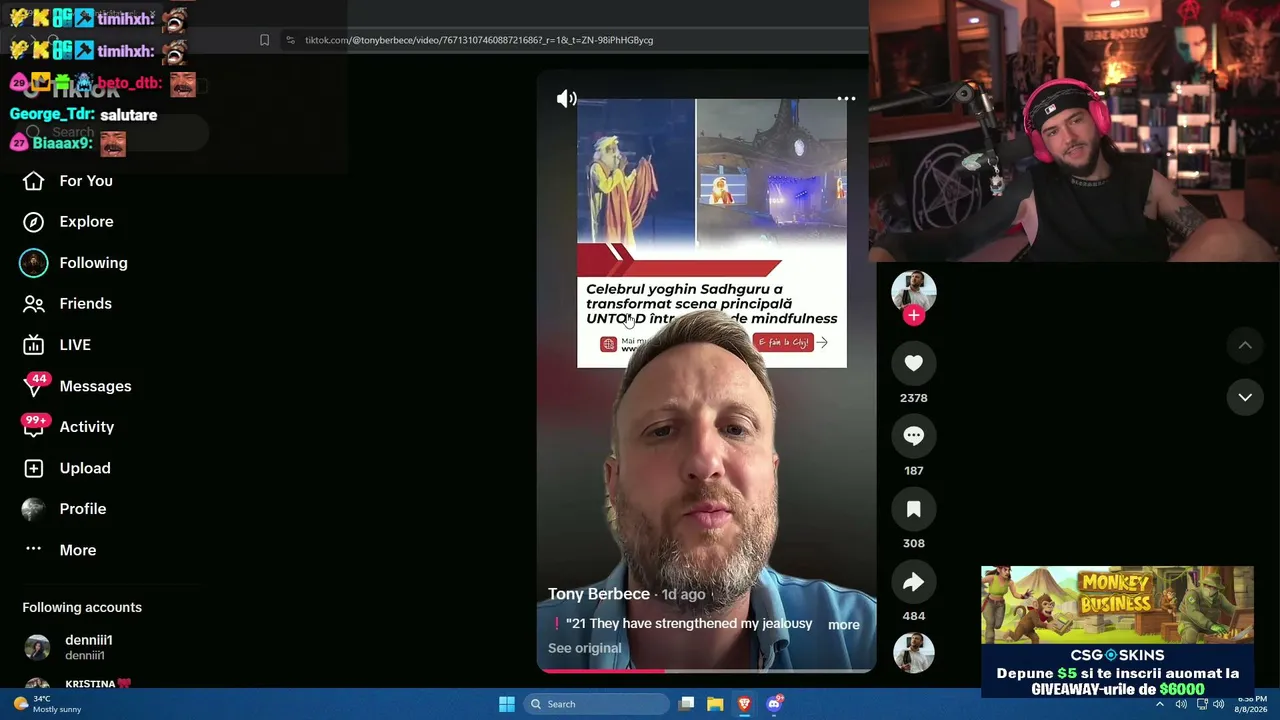Open the volume icon in system tray

click(x=1218, y=704)
